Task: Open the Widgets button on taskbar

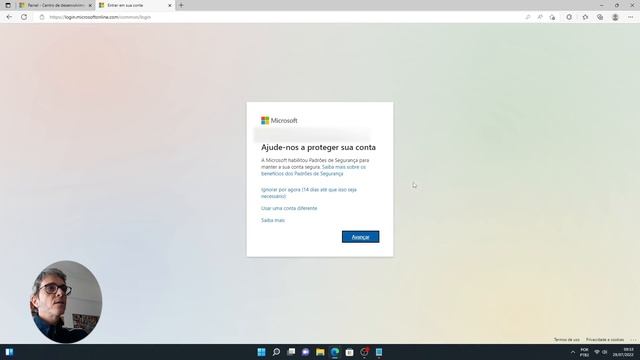Action: point(9,352)
